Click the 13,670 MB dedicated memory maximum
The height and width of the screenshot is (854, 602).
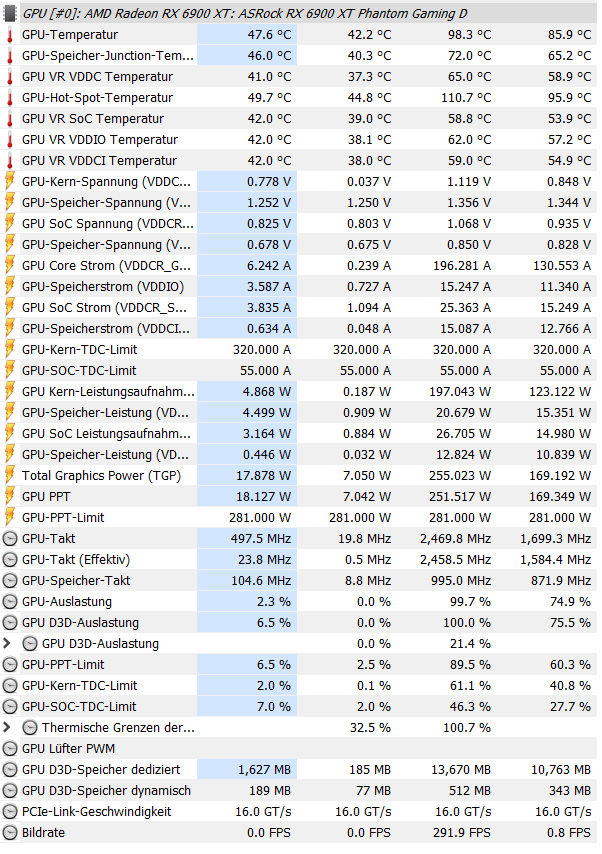pos(461,770)
